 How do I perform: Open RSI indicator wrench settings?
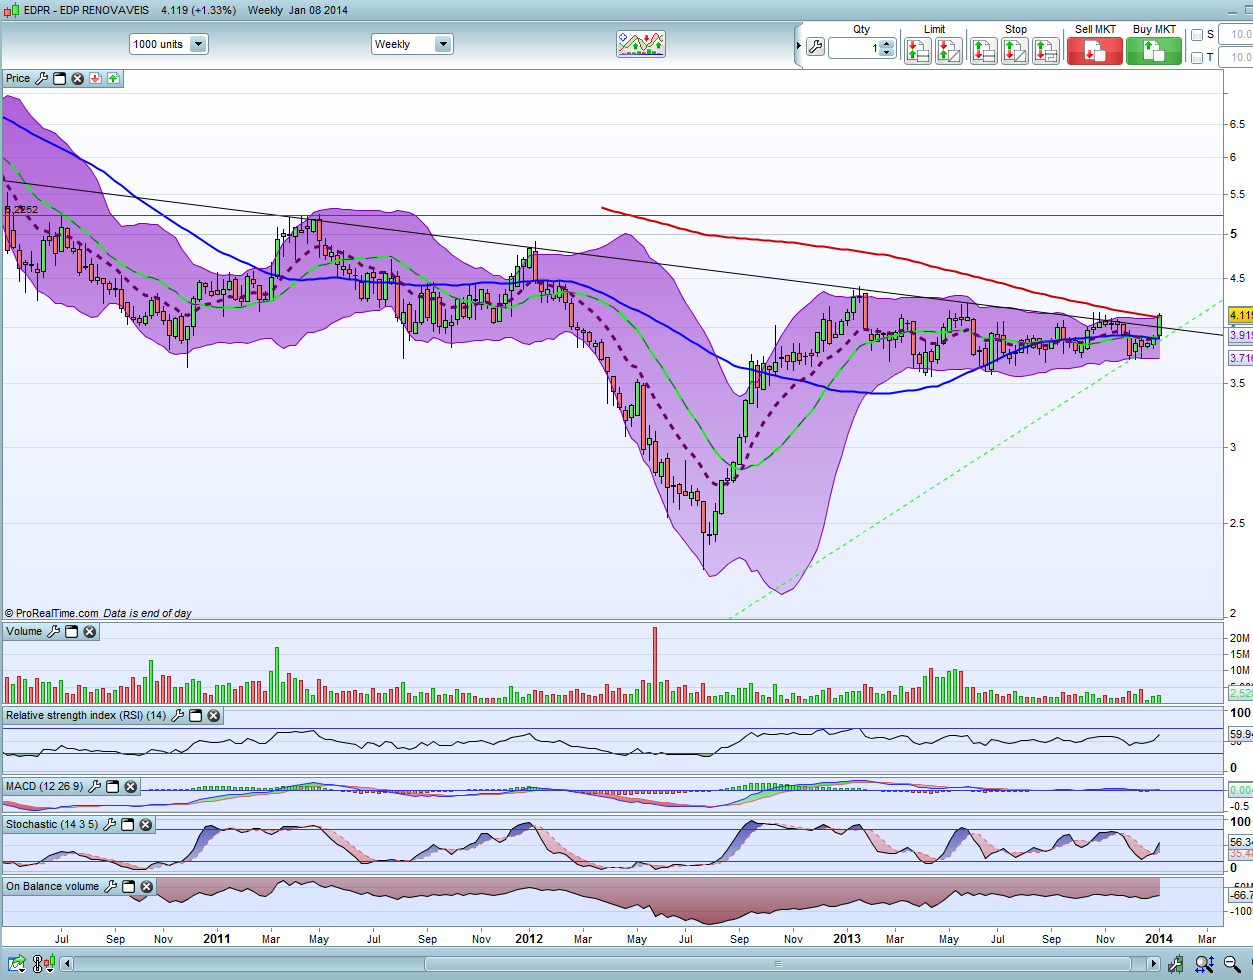tap(178, 716)
